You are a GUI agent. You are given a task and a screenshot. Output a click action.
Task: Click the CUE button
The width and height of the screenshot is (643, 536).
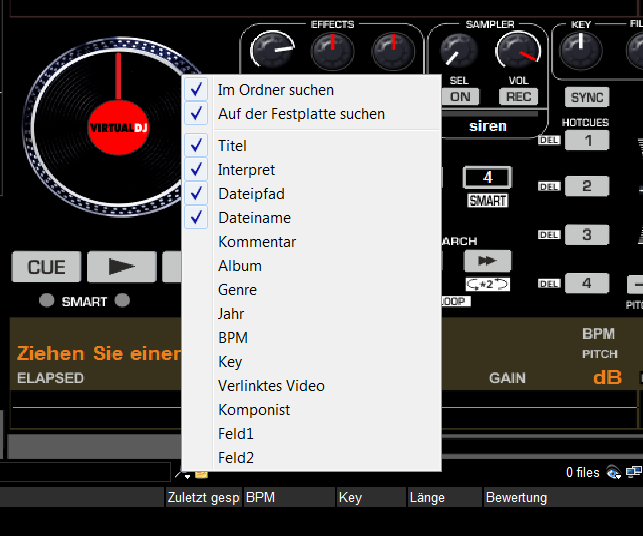(x=46, y=267)
